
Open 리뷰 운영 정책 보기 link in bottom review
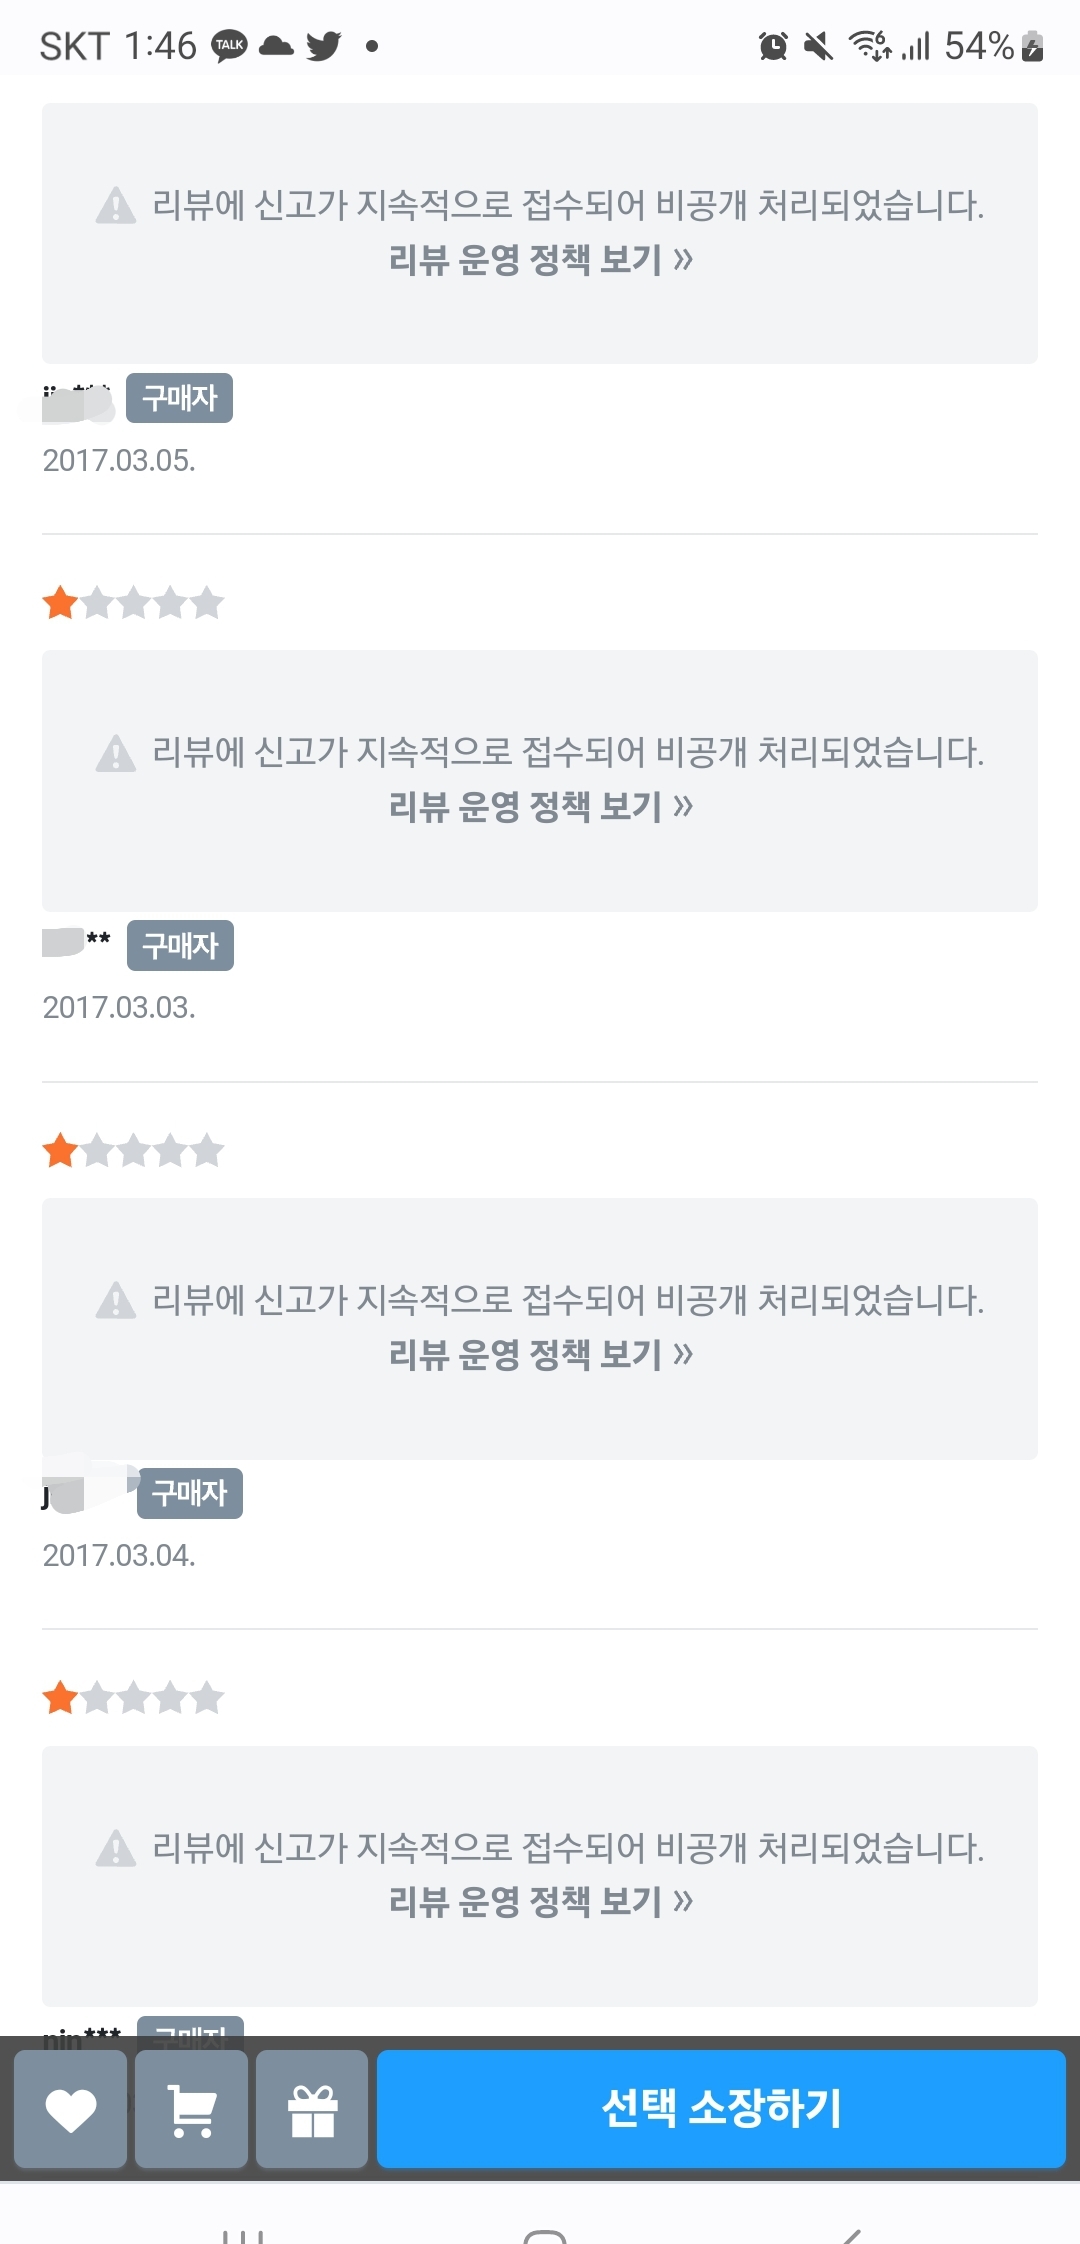tap(540, 1901)
